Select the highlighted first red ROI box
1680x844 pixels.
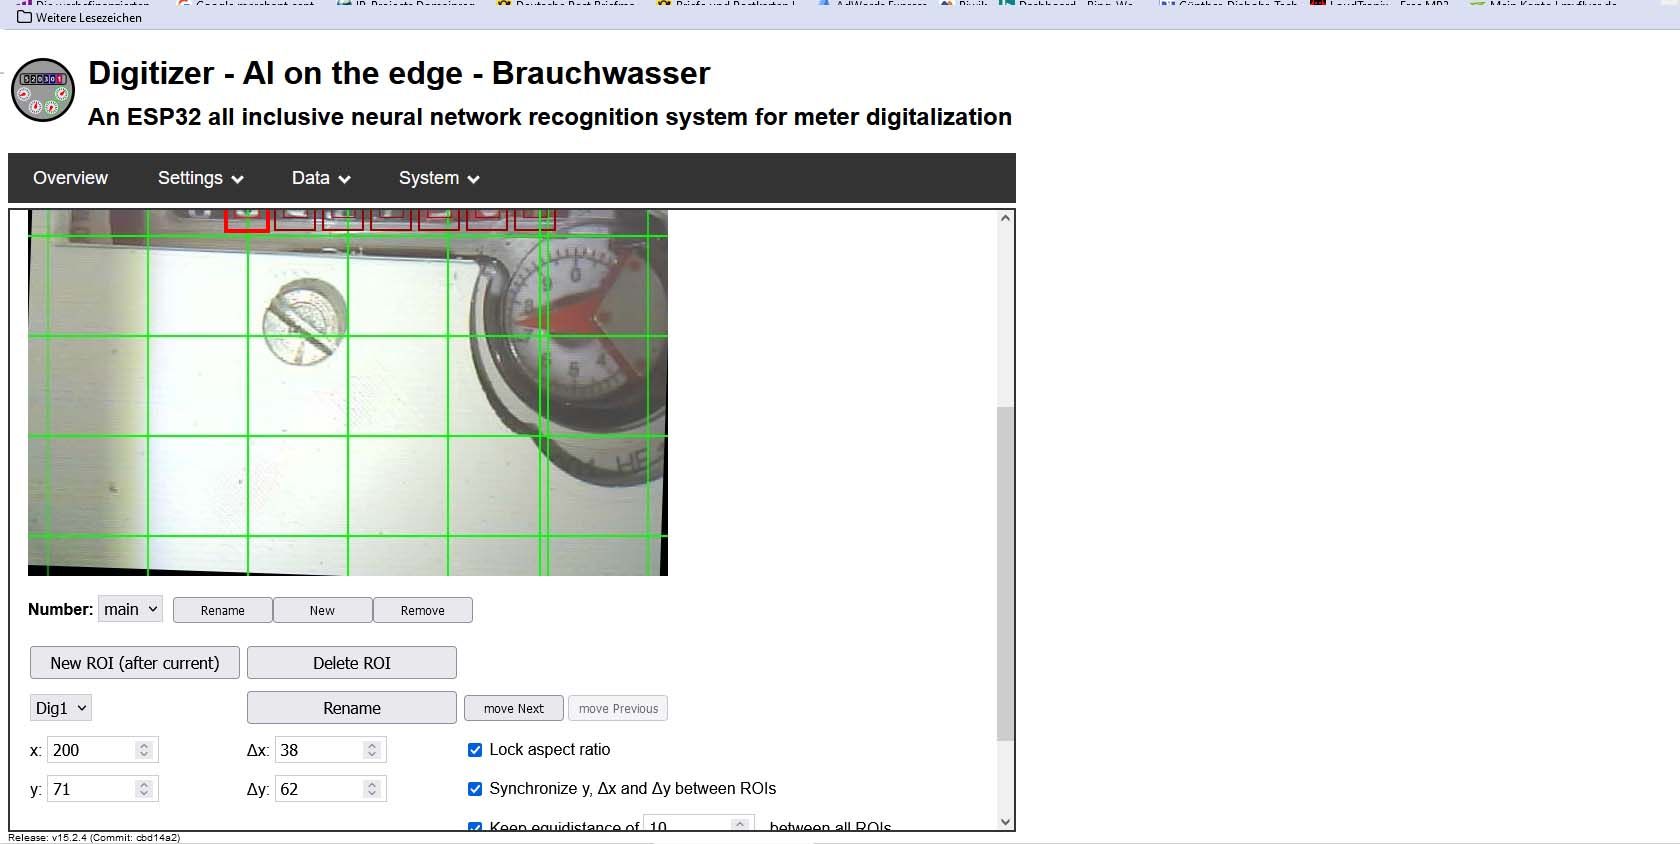point(247,220)
